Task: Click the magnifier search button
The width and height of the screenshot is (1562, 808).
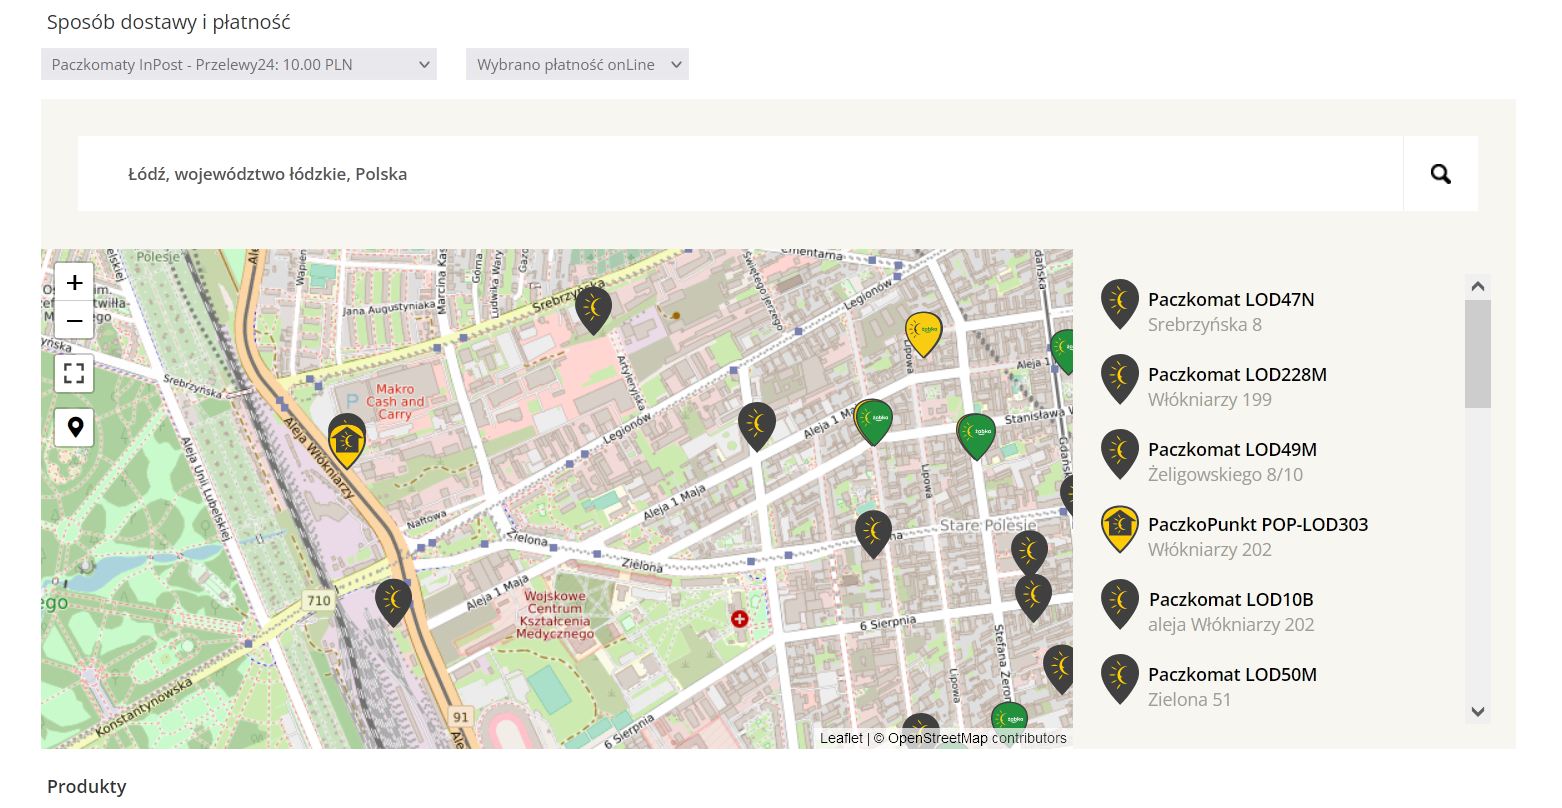Action: [1440, 174]
